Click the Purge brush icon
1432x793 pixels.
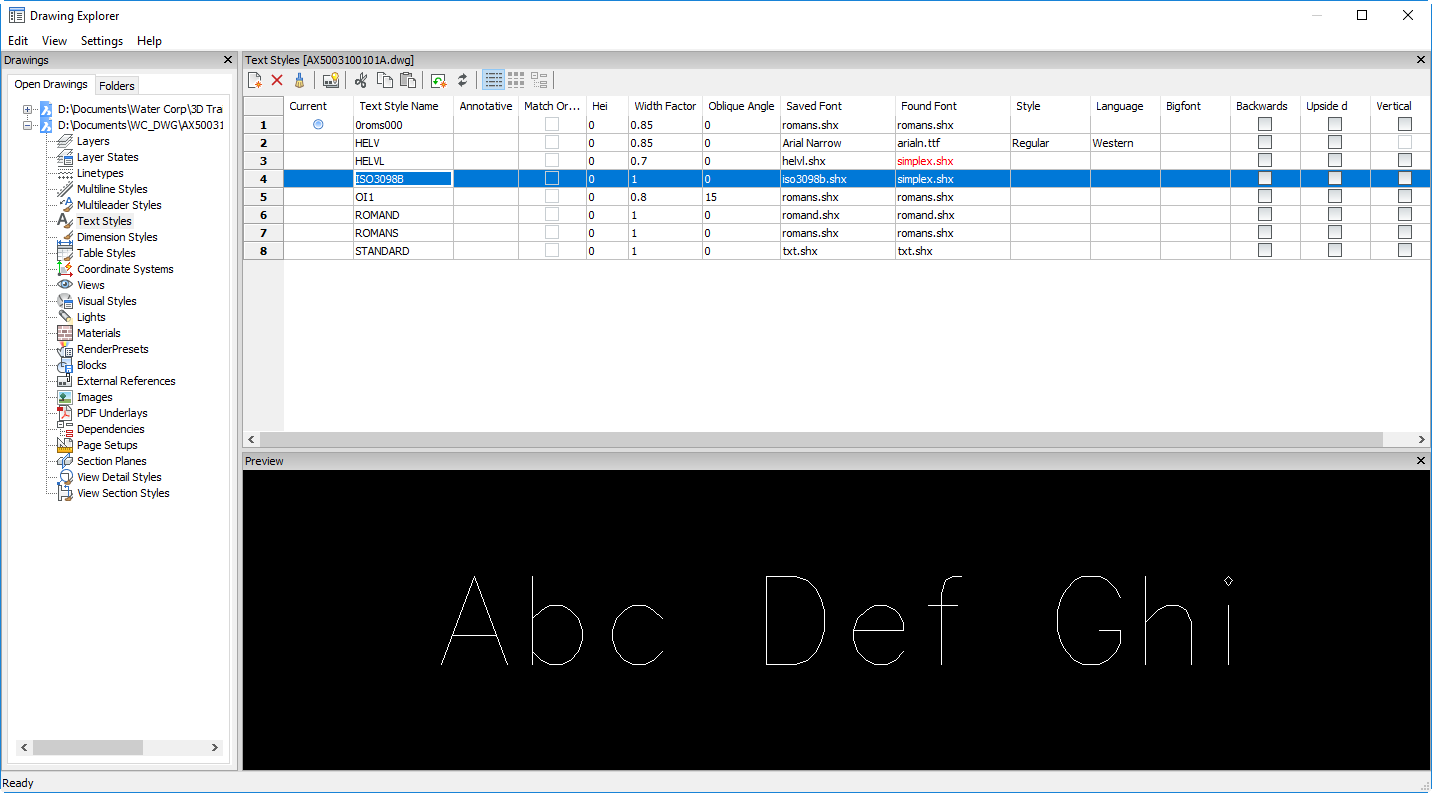tap(298, 80)
